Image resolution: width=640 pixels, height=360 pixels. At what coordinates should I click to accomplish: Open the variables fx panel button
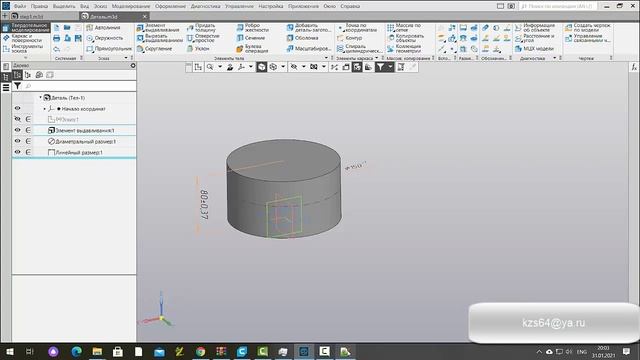pyautogui.click(x=634, y=67)
